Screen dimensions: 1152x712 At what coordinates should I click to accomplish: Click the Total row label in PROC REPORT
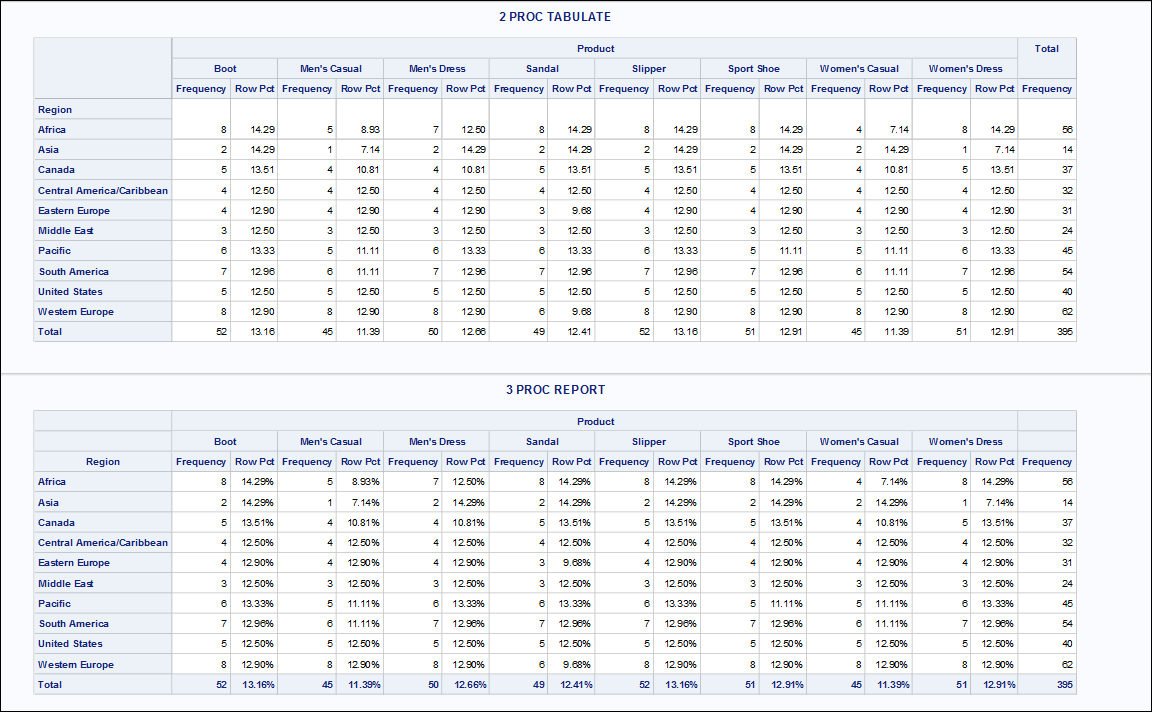click(x=50, y=685)
